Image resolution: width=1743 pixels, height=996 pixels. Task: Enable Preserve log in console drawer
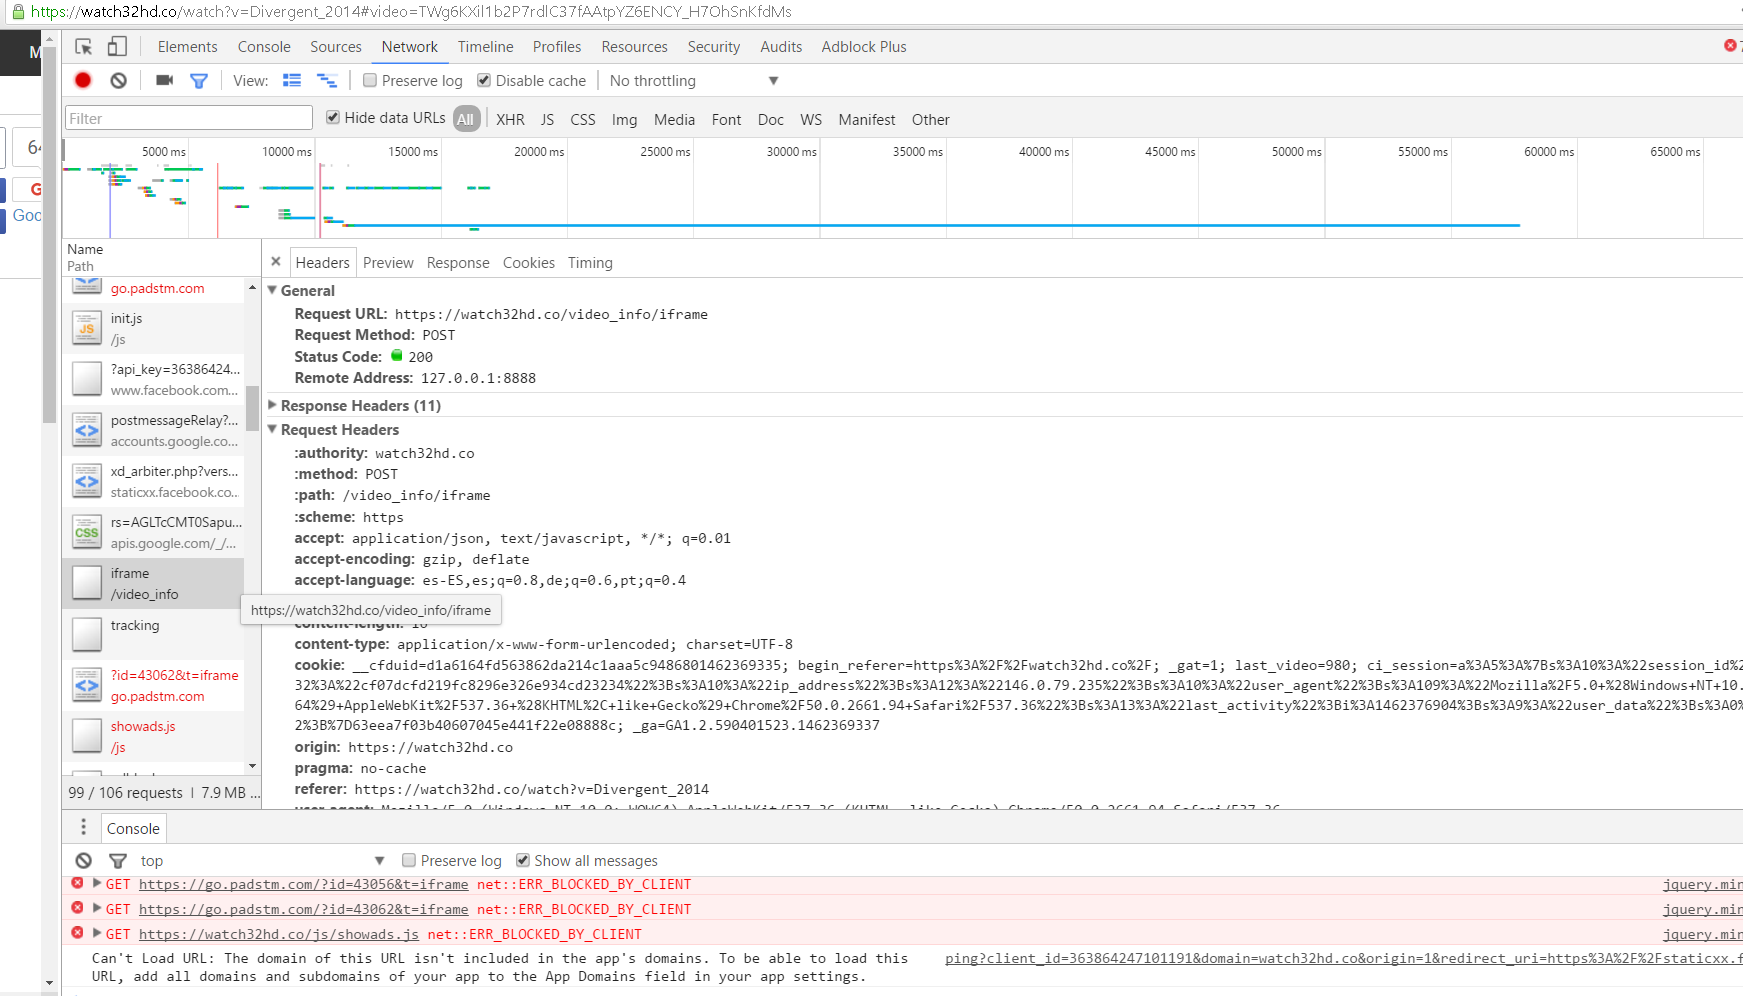click(409, 861)
